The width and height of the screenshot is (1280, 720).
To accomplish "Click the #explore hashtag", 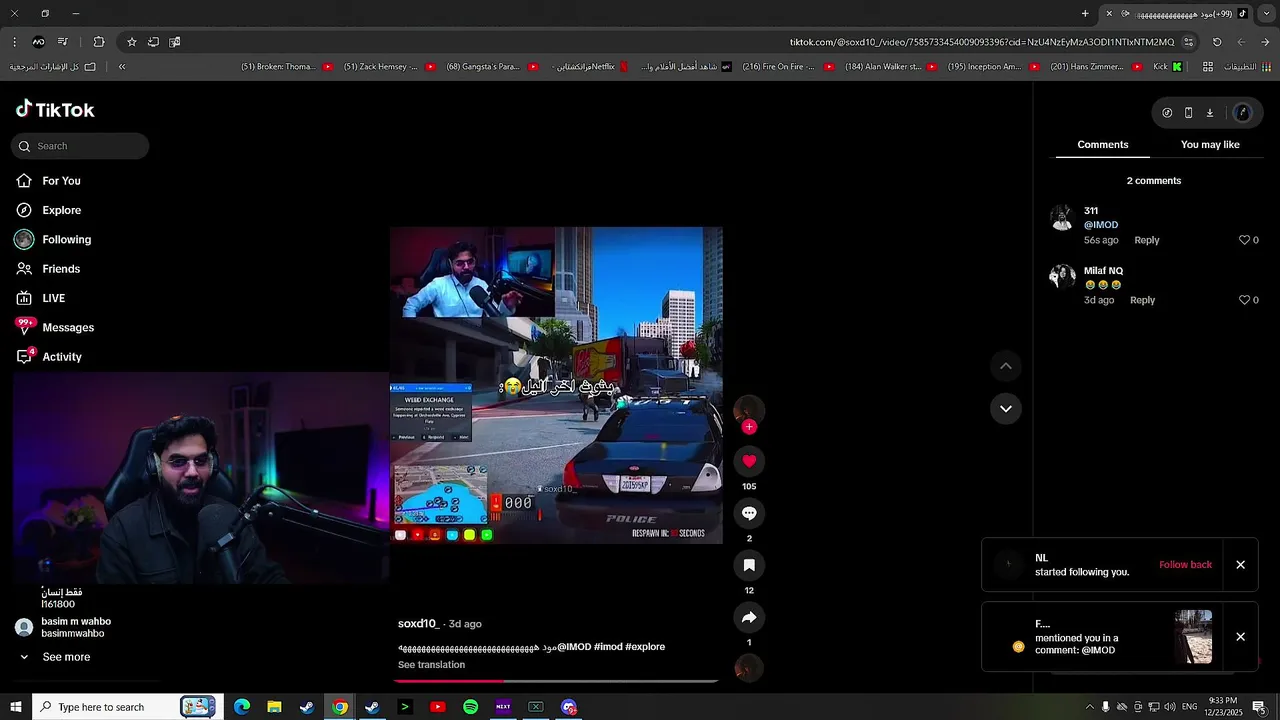I will click(x=645, y=647).
